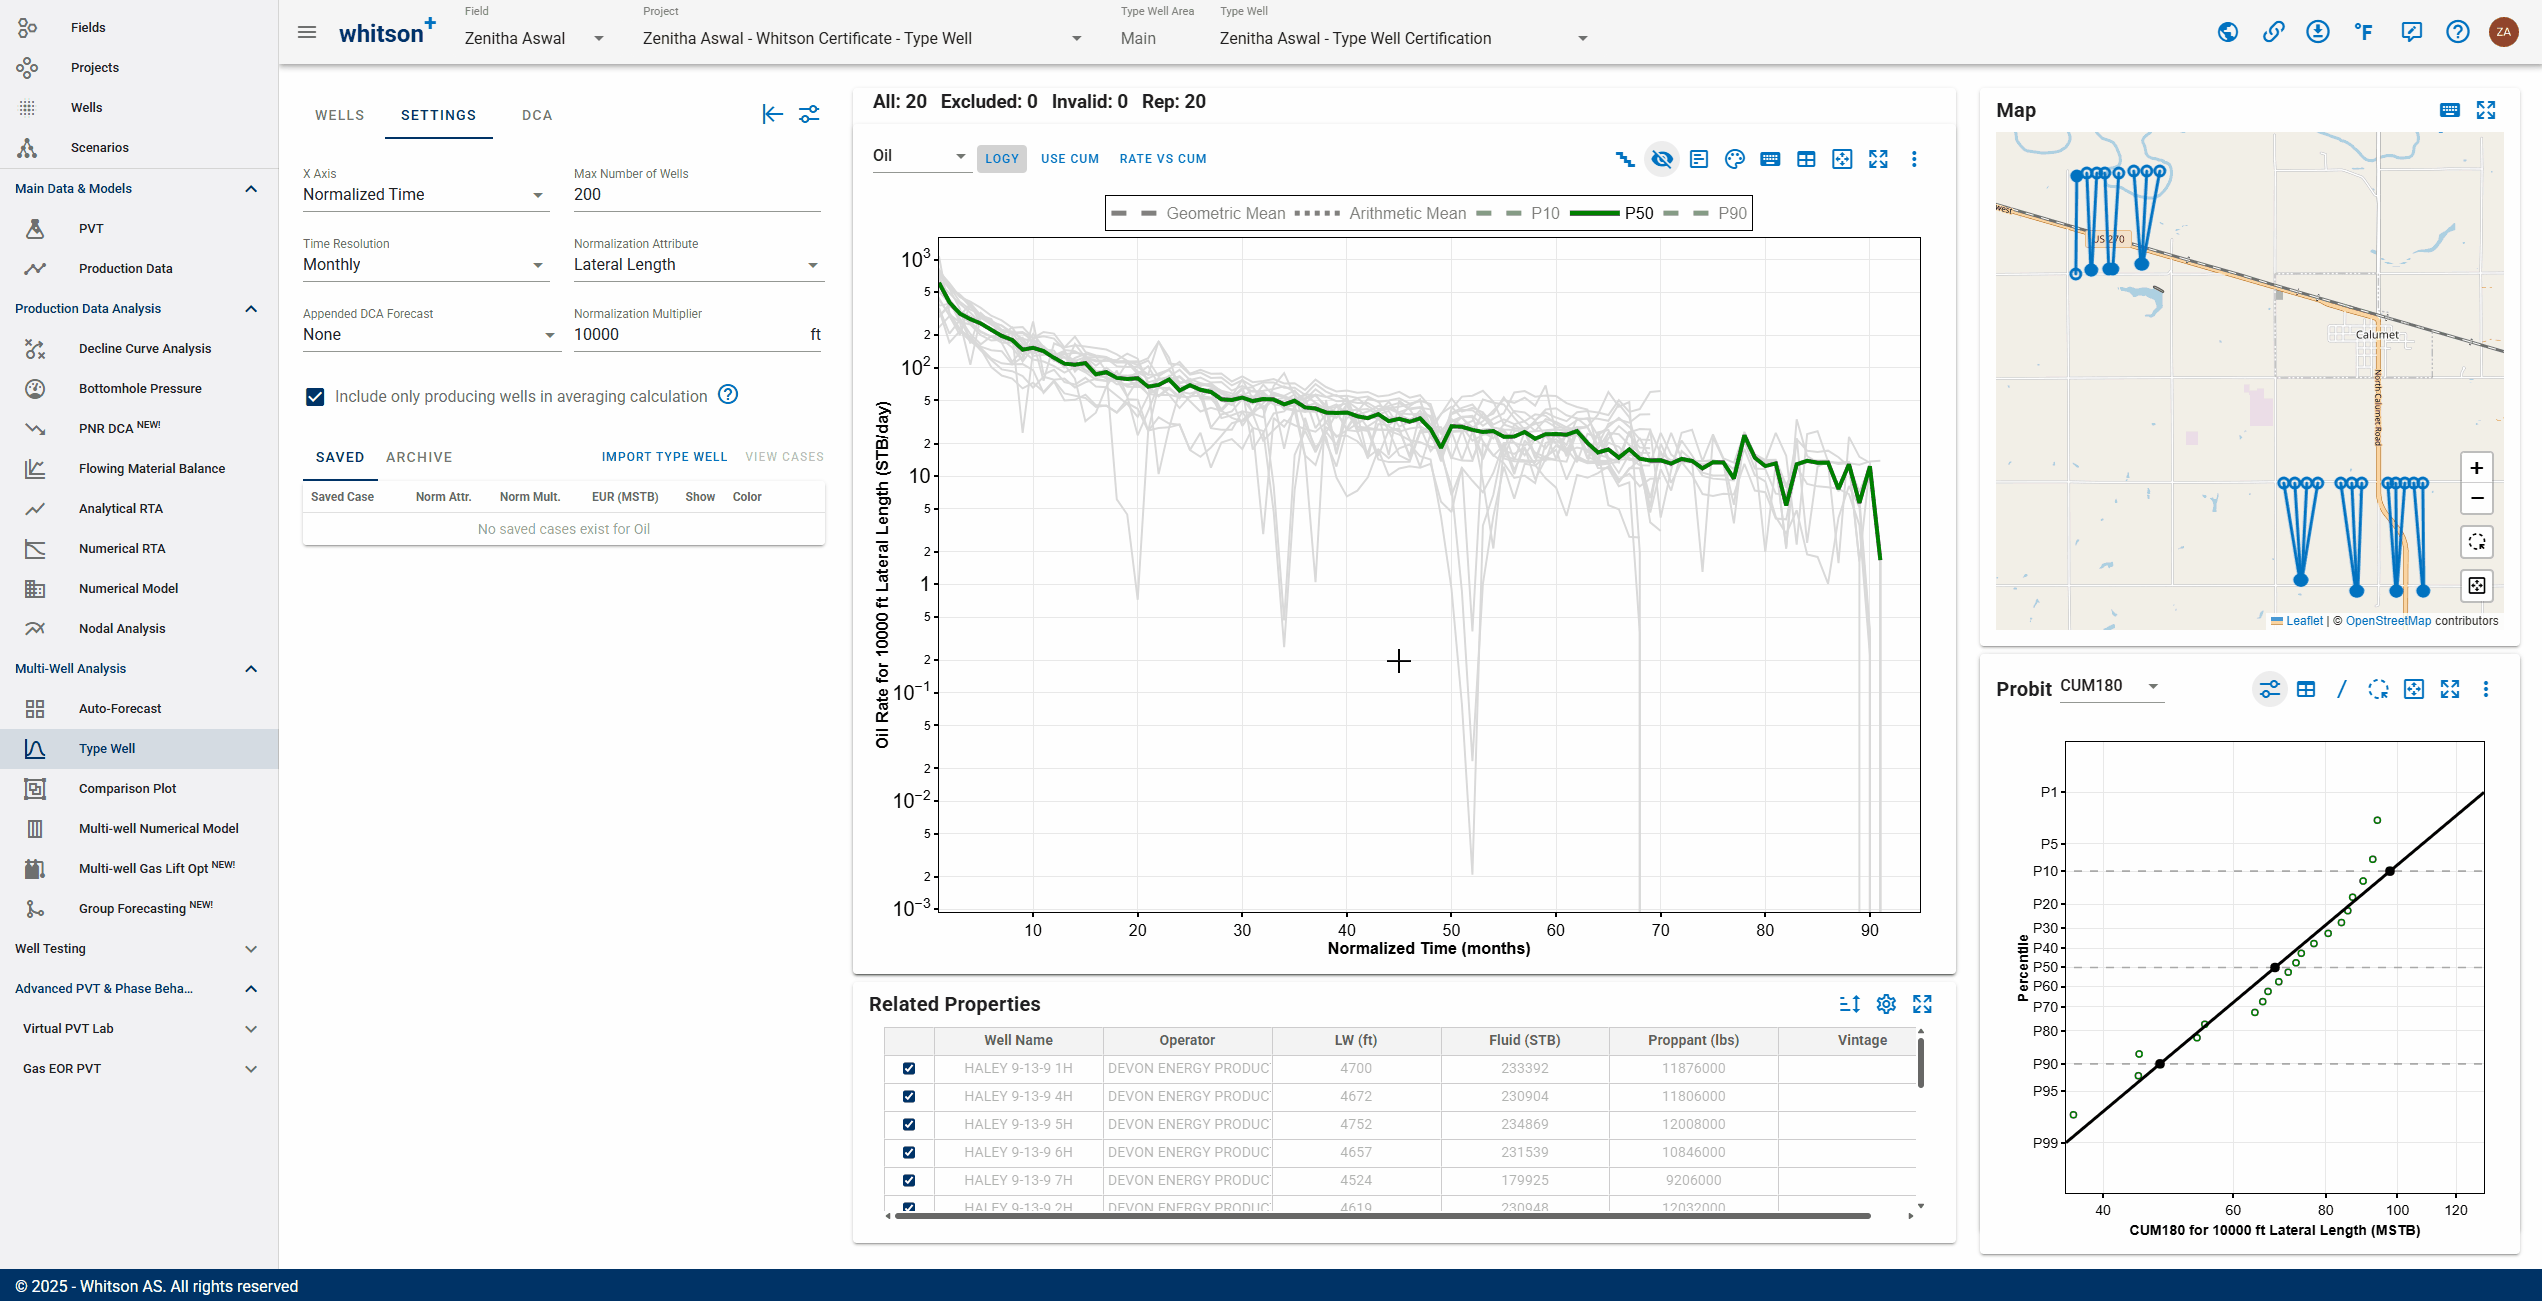Screen dimensions: 2542x1301
Task: Click the color palette icon above the chart
Action: [1734, 159]
